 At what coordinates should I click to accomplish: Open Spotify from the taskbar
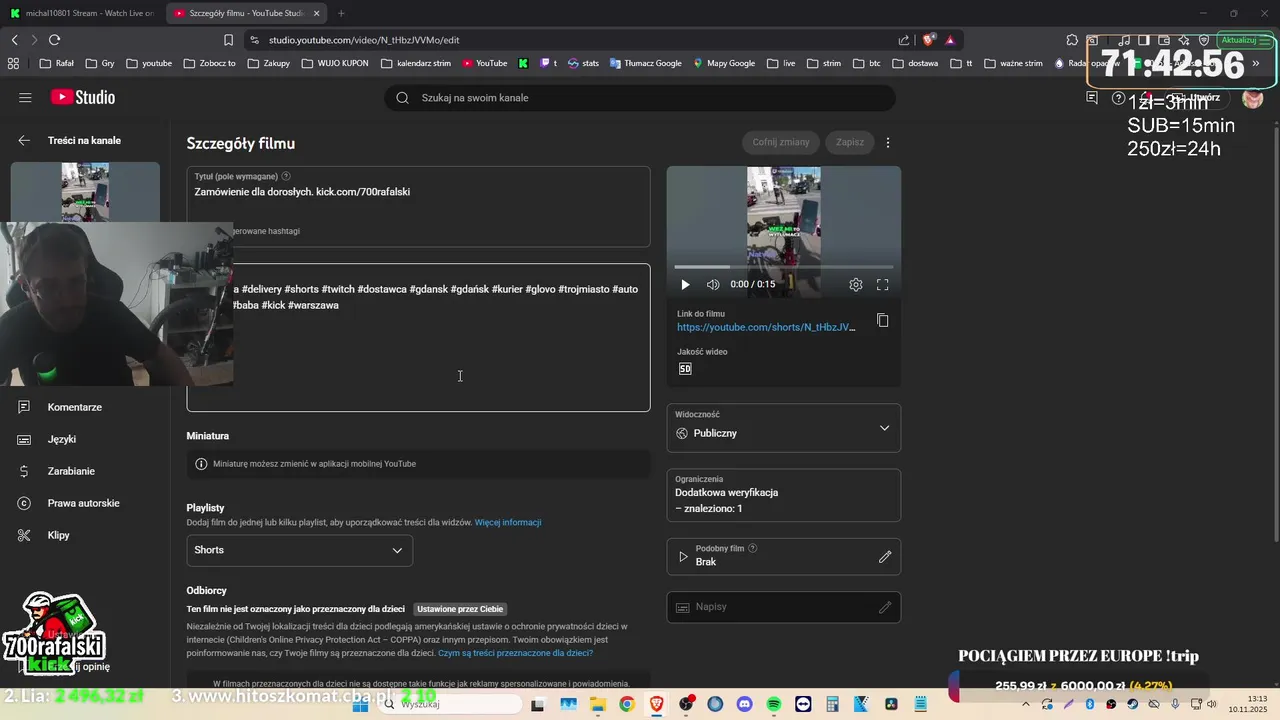click(x=774, y=704)
